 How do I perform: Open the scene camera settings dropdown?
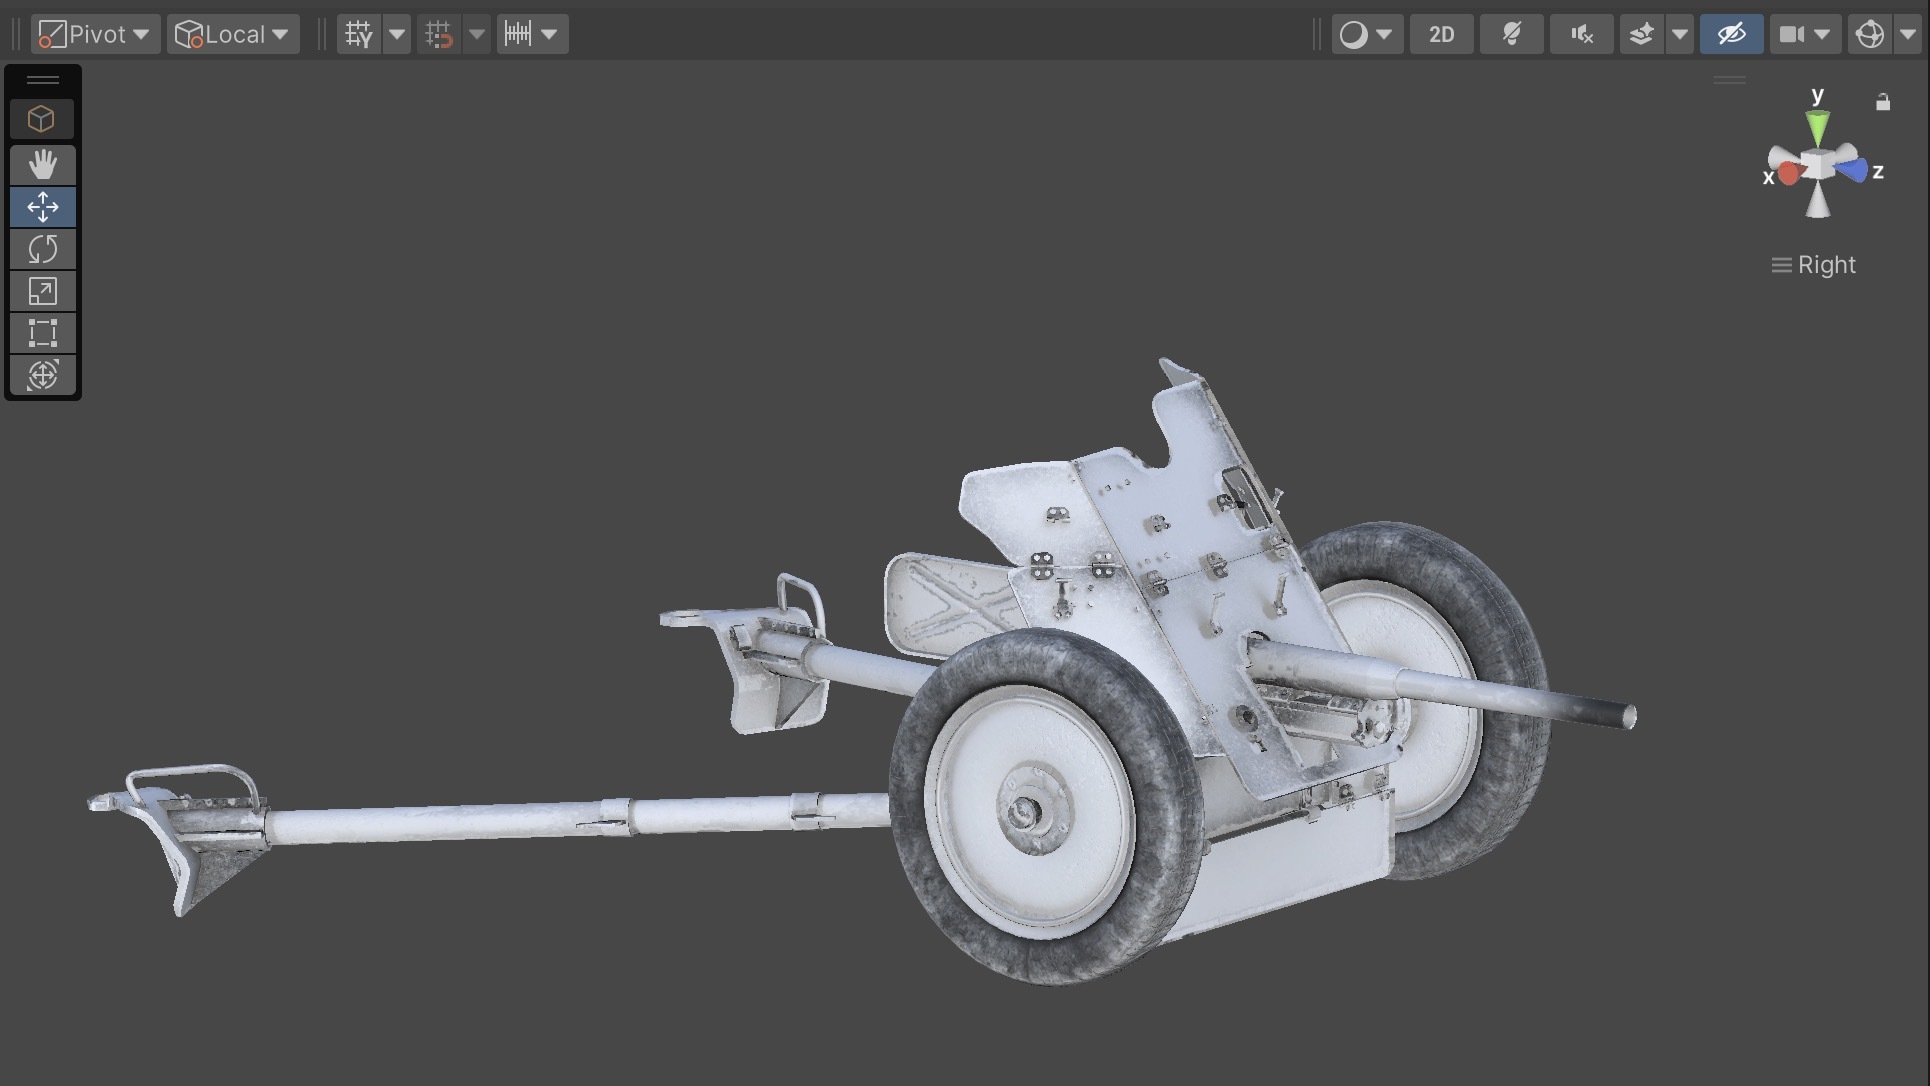pos(1805,34)
